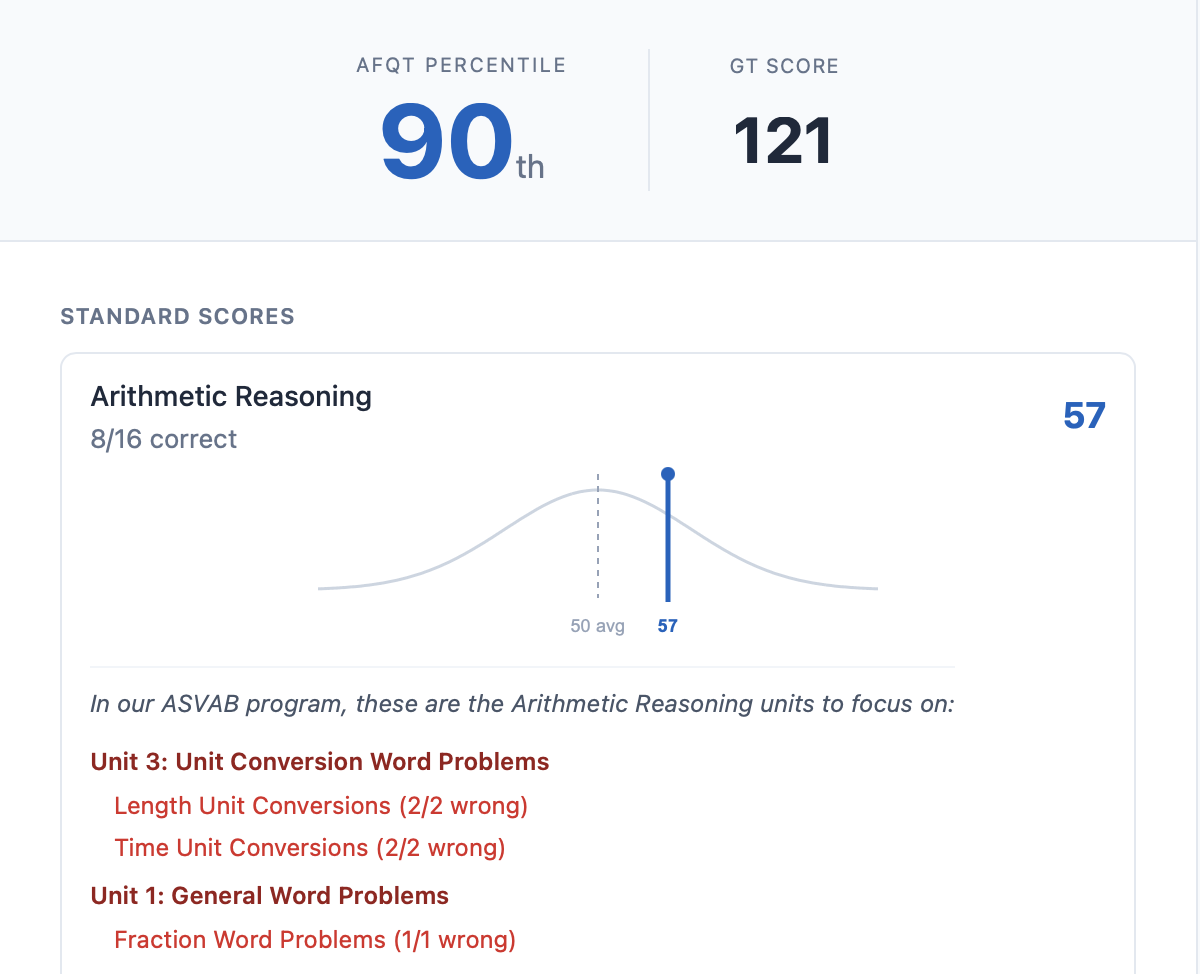The height and width of the screenshot is (974, 1200).
Task: Open Unit 3: Unit Conversion Word Problems
Action: (x=320, y=761)
